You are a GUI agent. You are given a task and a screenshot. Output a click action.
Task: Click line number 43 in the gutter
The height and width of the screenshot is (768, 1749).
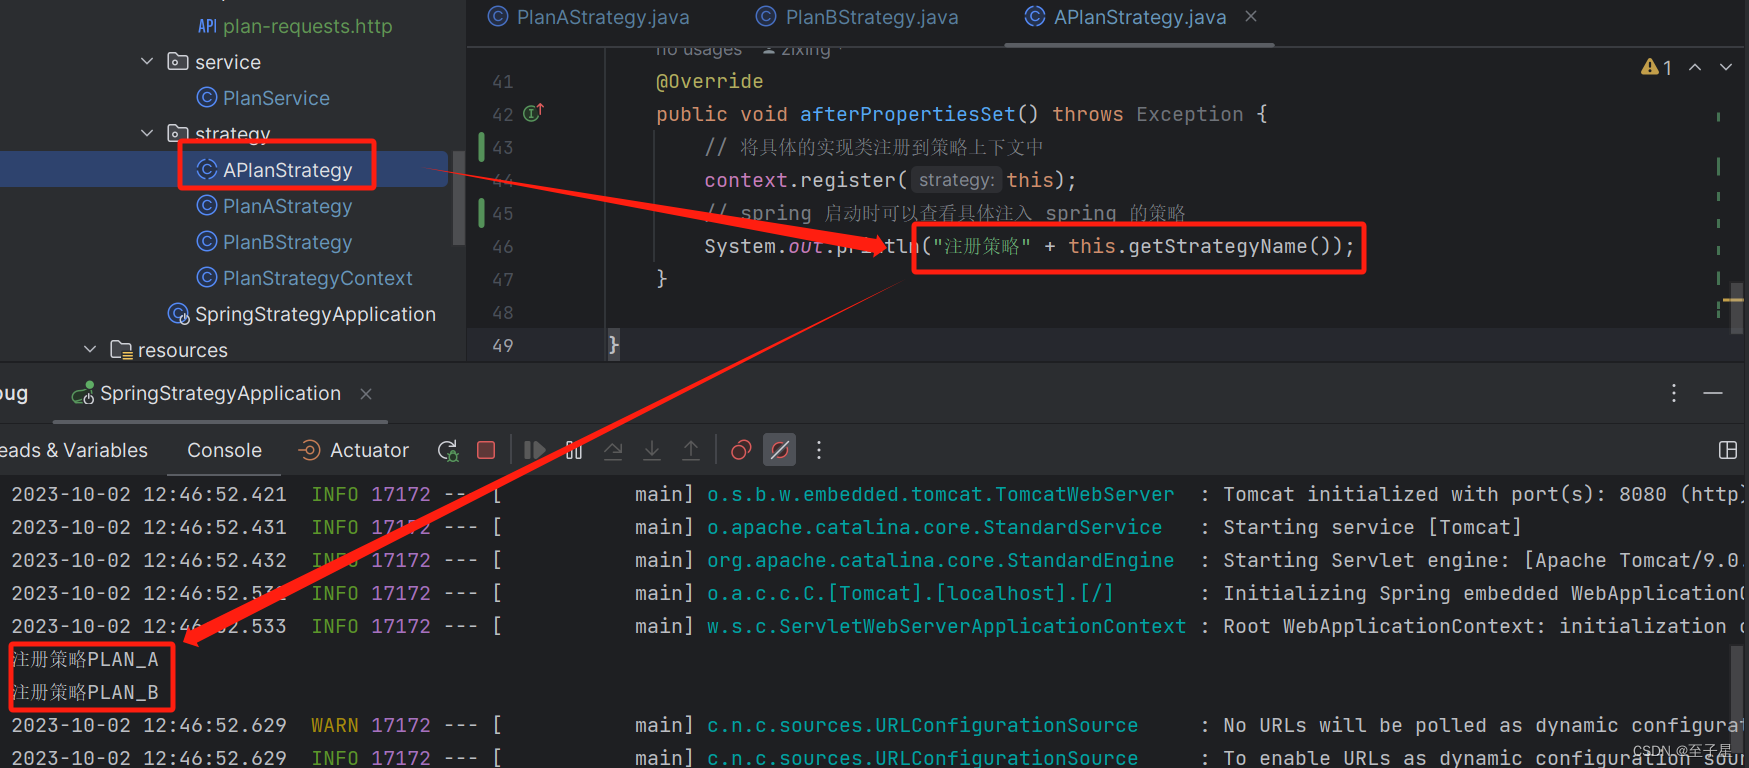click(x=502, y=147)
